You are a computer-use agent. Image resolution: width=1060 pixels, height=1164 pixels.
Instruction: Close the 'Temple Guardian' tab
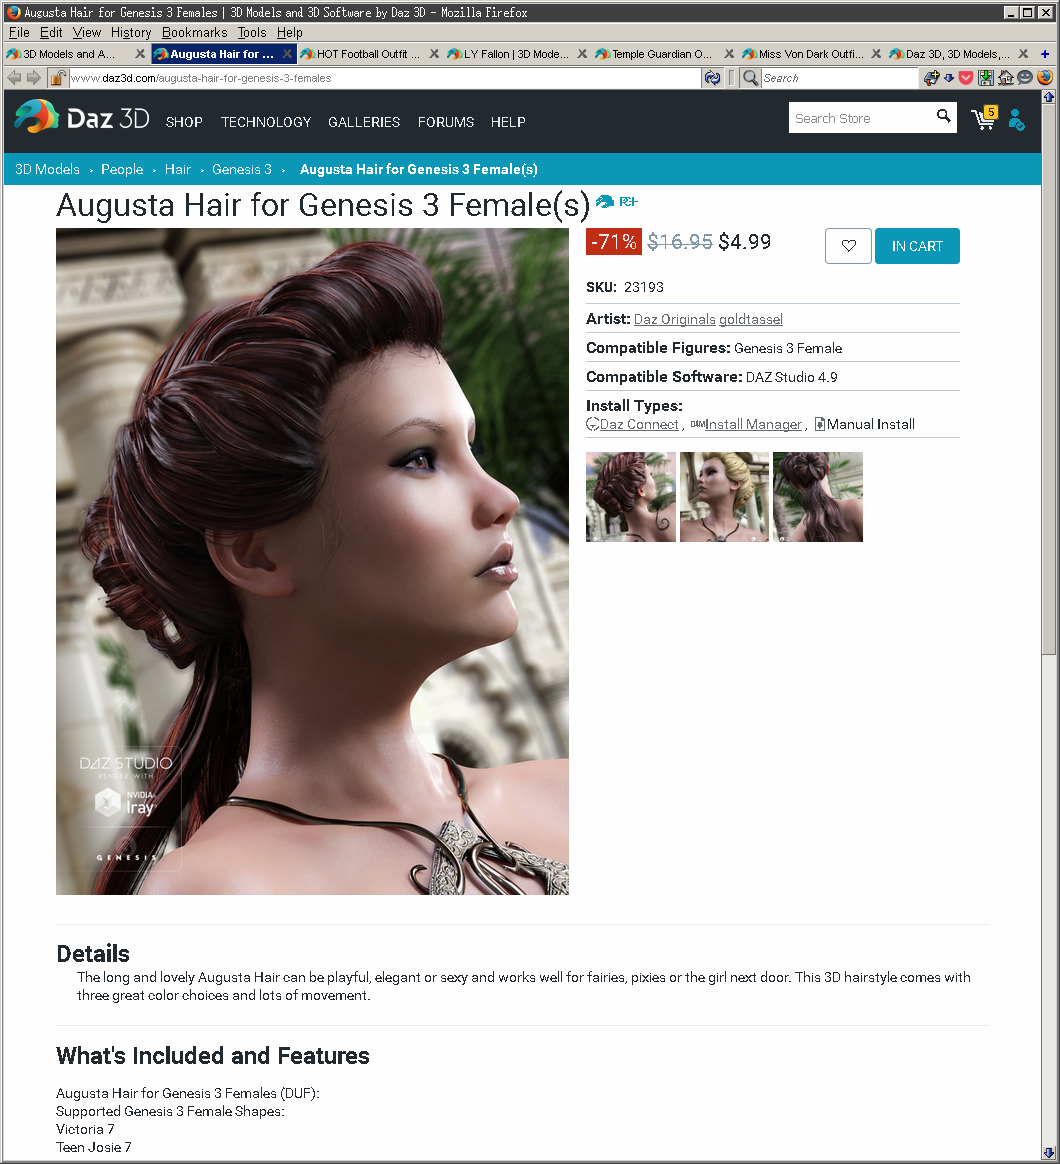(729, 53)
